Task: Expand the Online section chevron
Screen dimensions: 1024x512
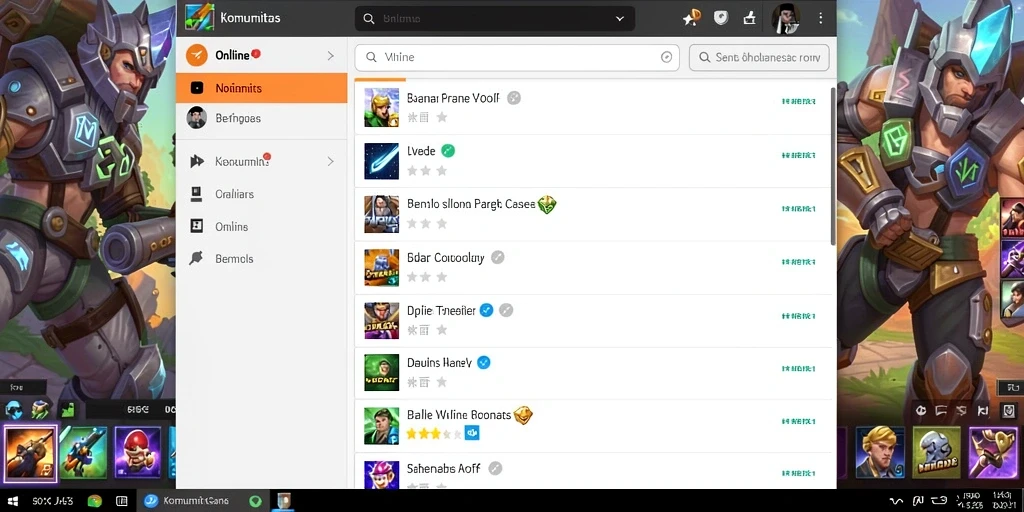Action: pos(330,56)
